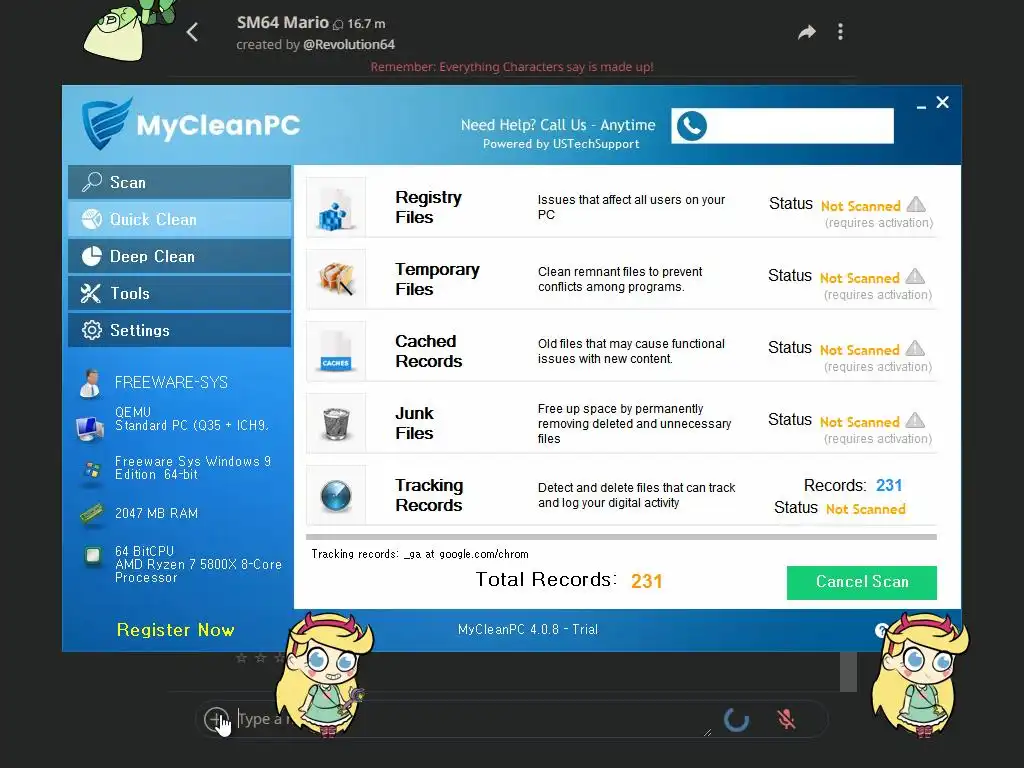The height and width of the screenshot is (768, 1024).
Task: Click the Cached Records label
Action: click(428, 351)
